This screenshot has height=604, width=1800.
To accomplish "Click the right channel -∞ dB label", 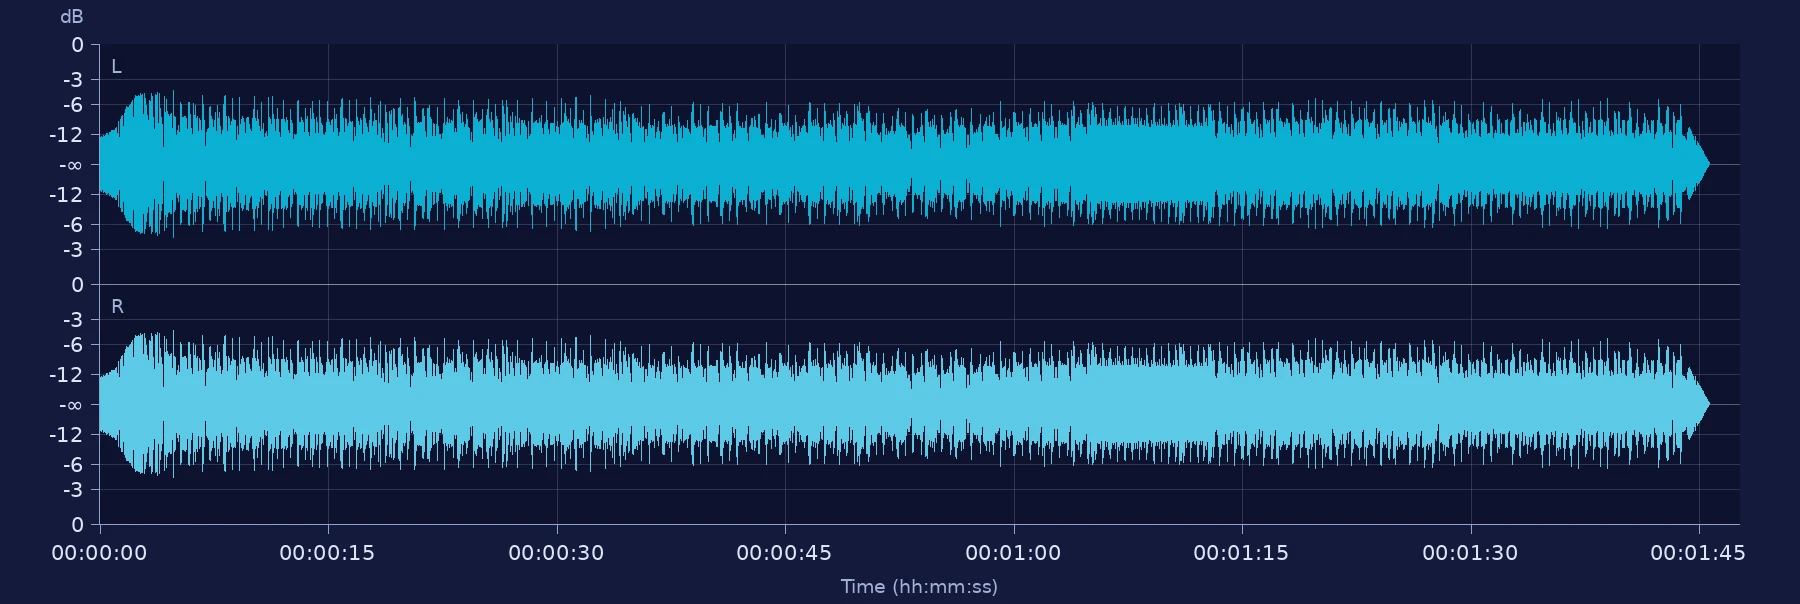I will 70,405.
